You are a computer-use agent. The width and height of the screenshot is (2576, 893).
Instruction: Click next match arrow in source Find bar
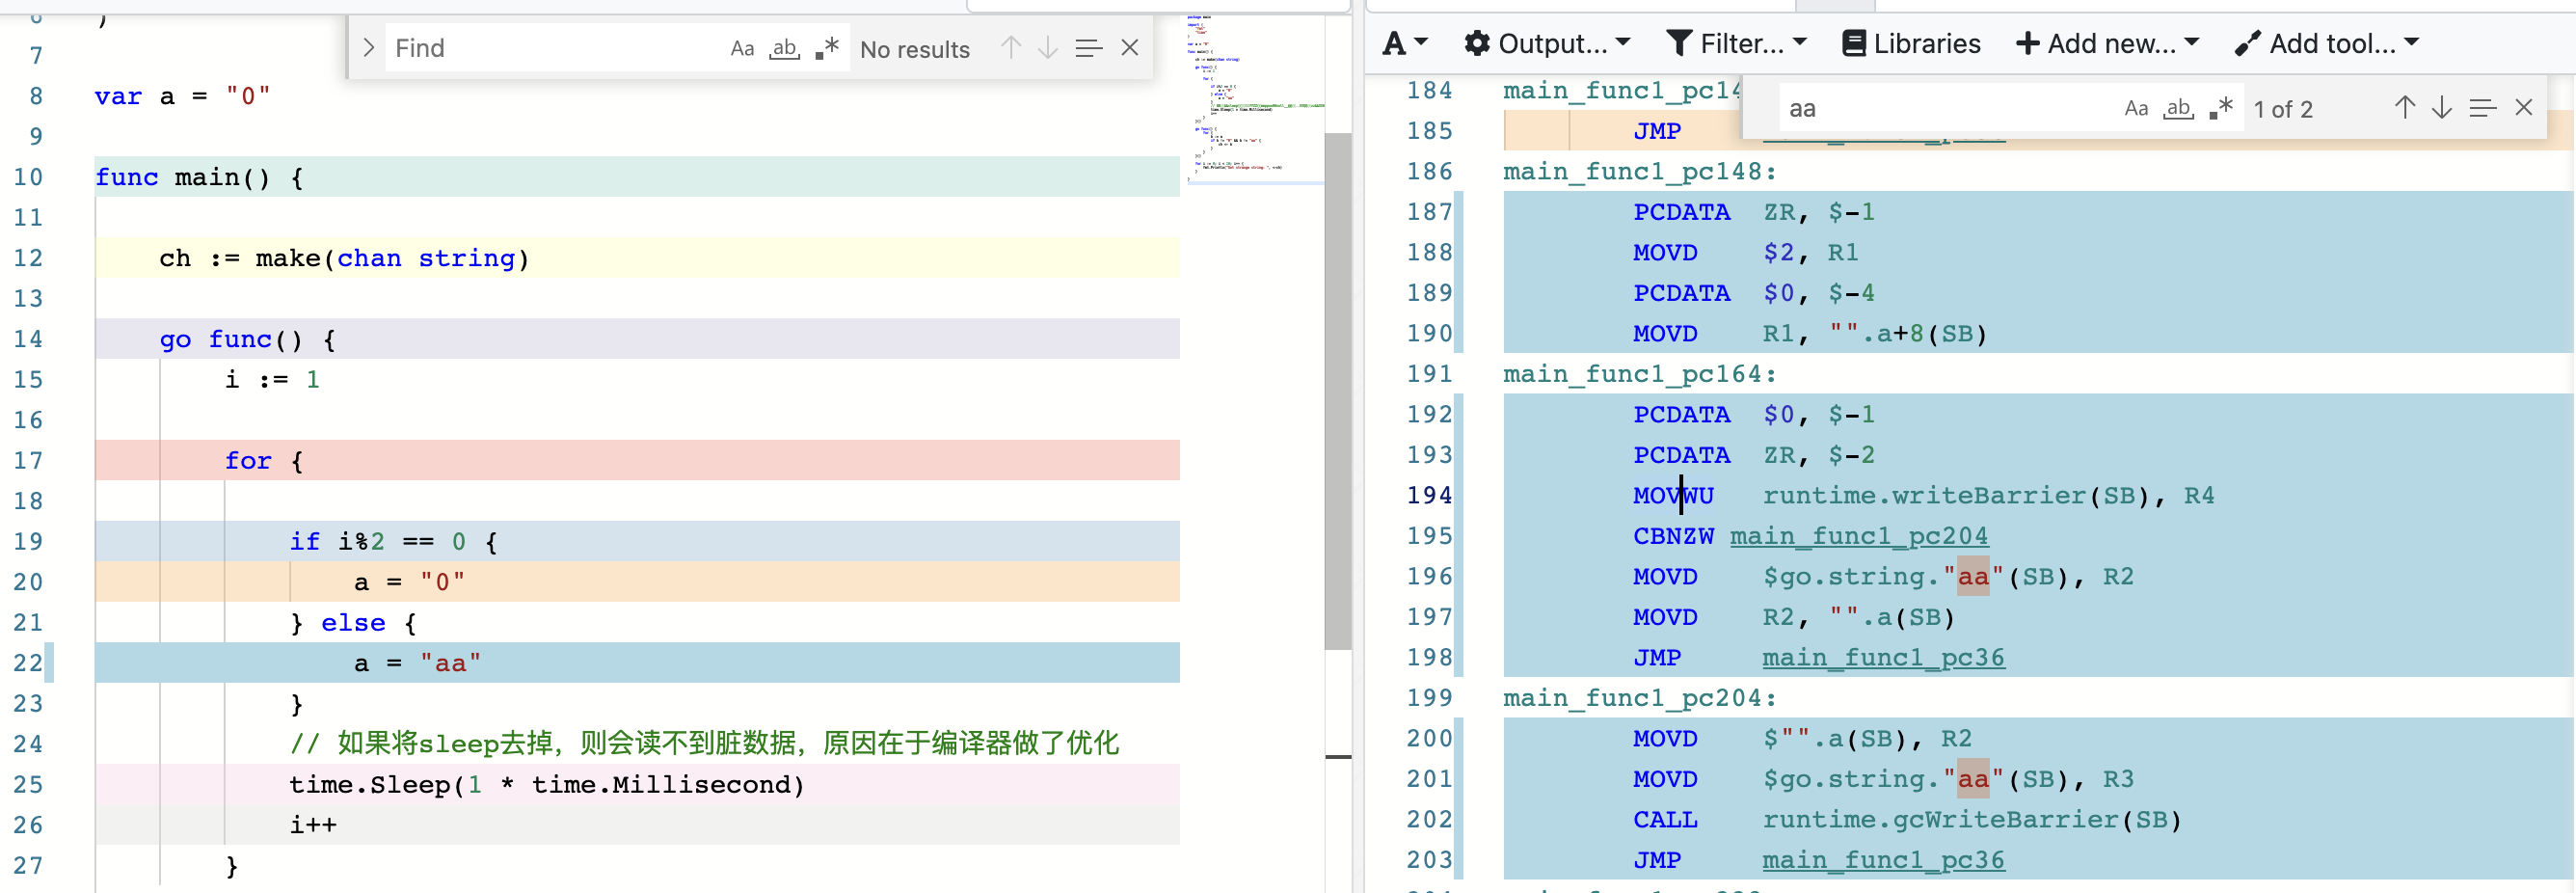1047,48
